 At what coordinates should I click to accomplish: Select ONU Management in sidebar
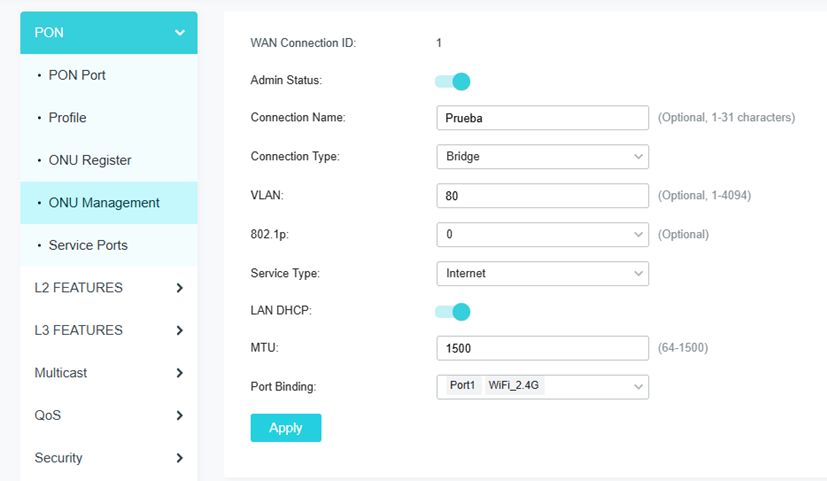coord(109,203)
